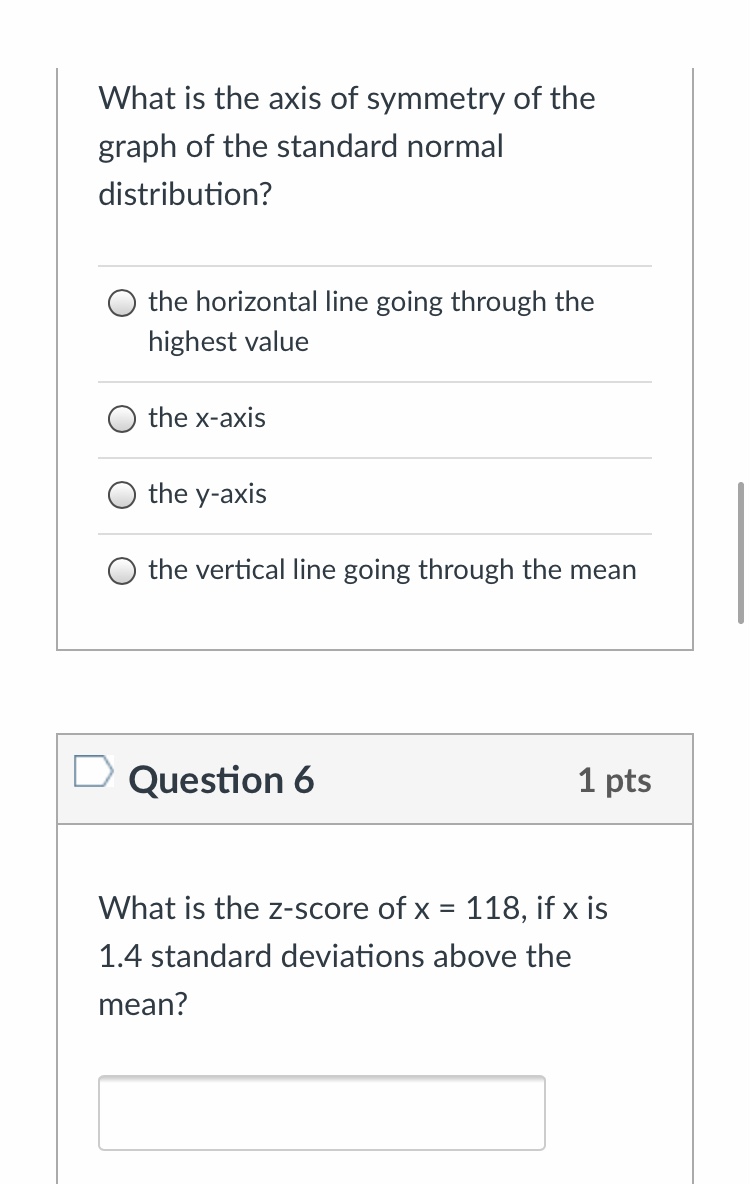Pick the y-axis radio button
Image resolution: width=750 pixels, height=1184 pixels.
[122, 495]
